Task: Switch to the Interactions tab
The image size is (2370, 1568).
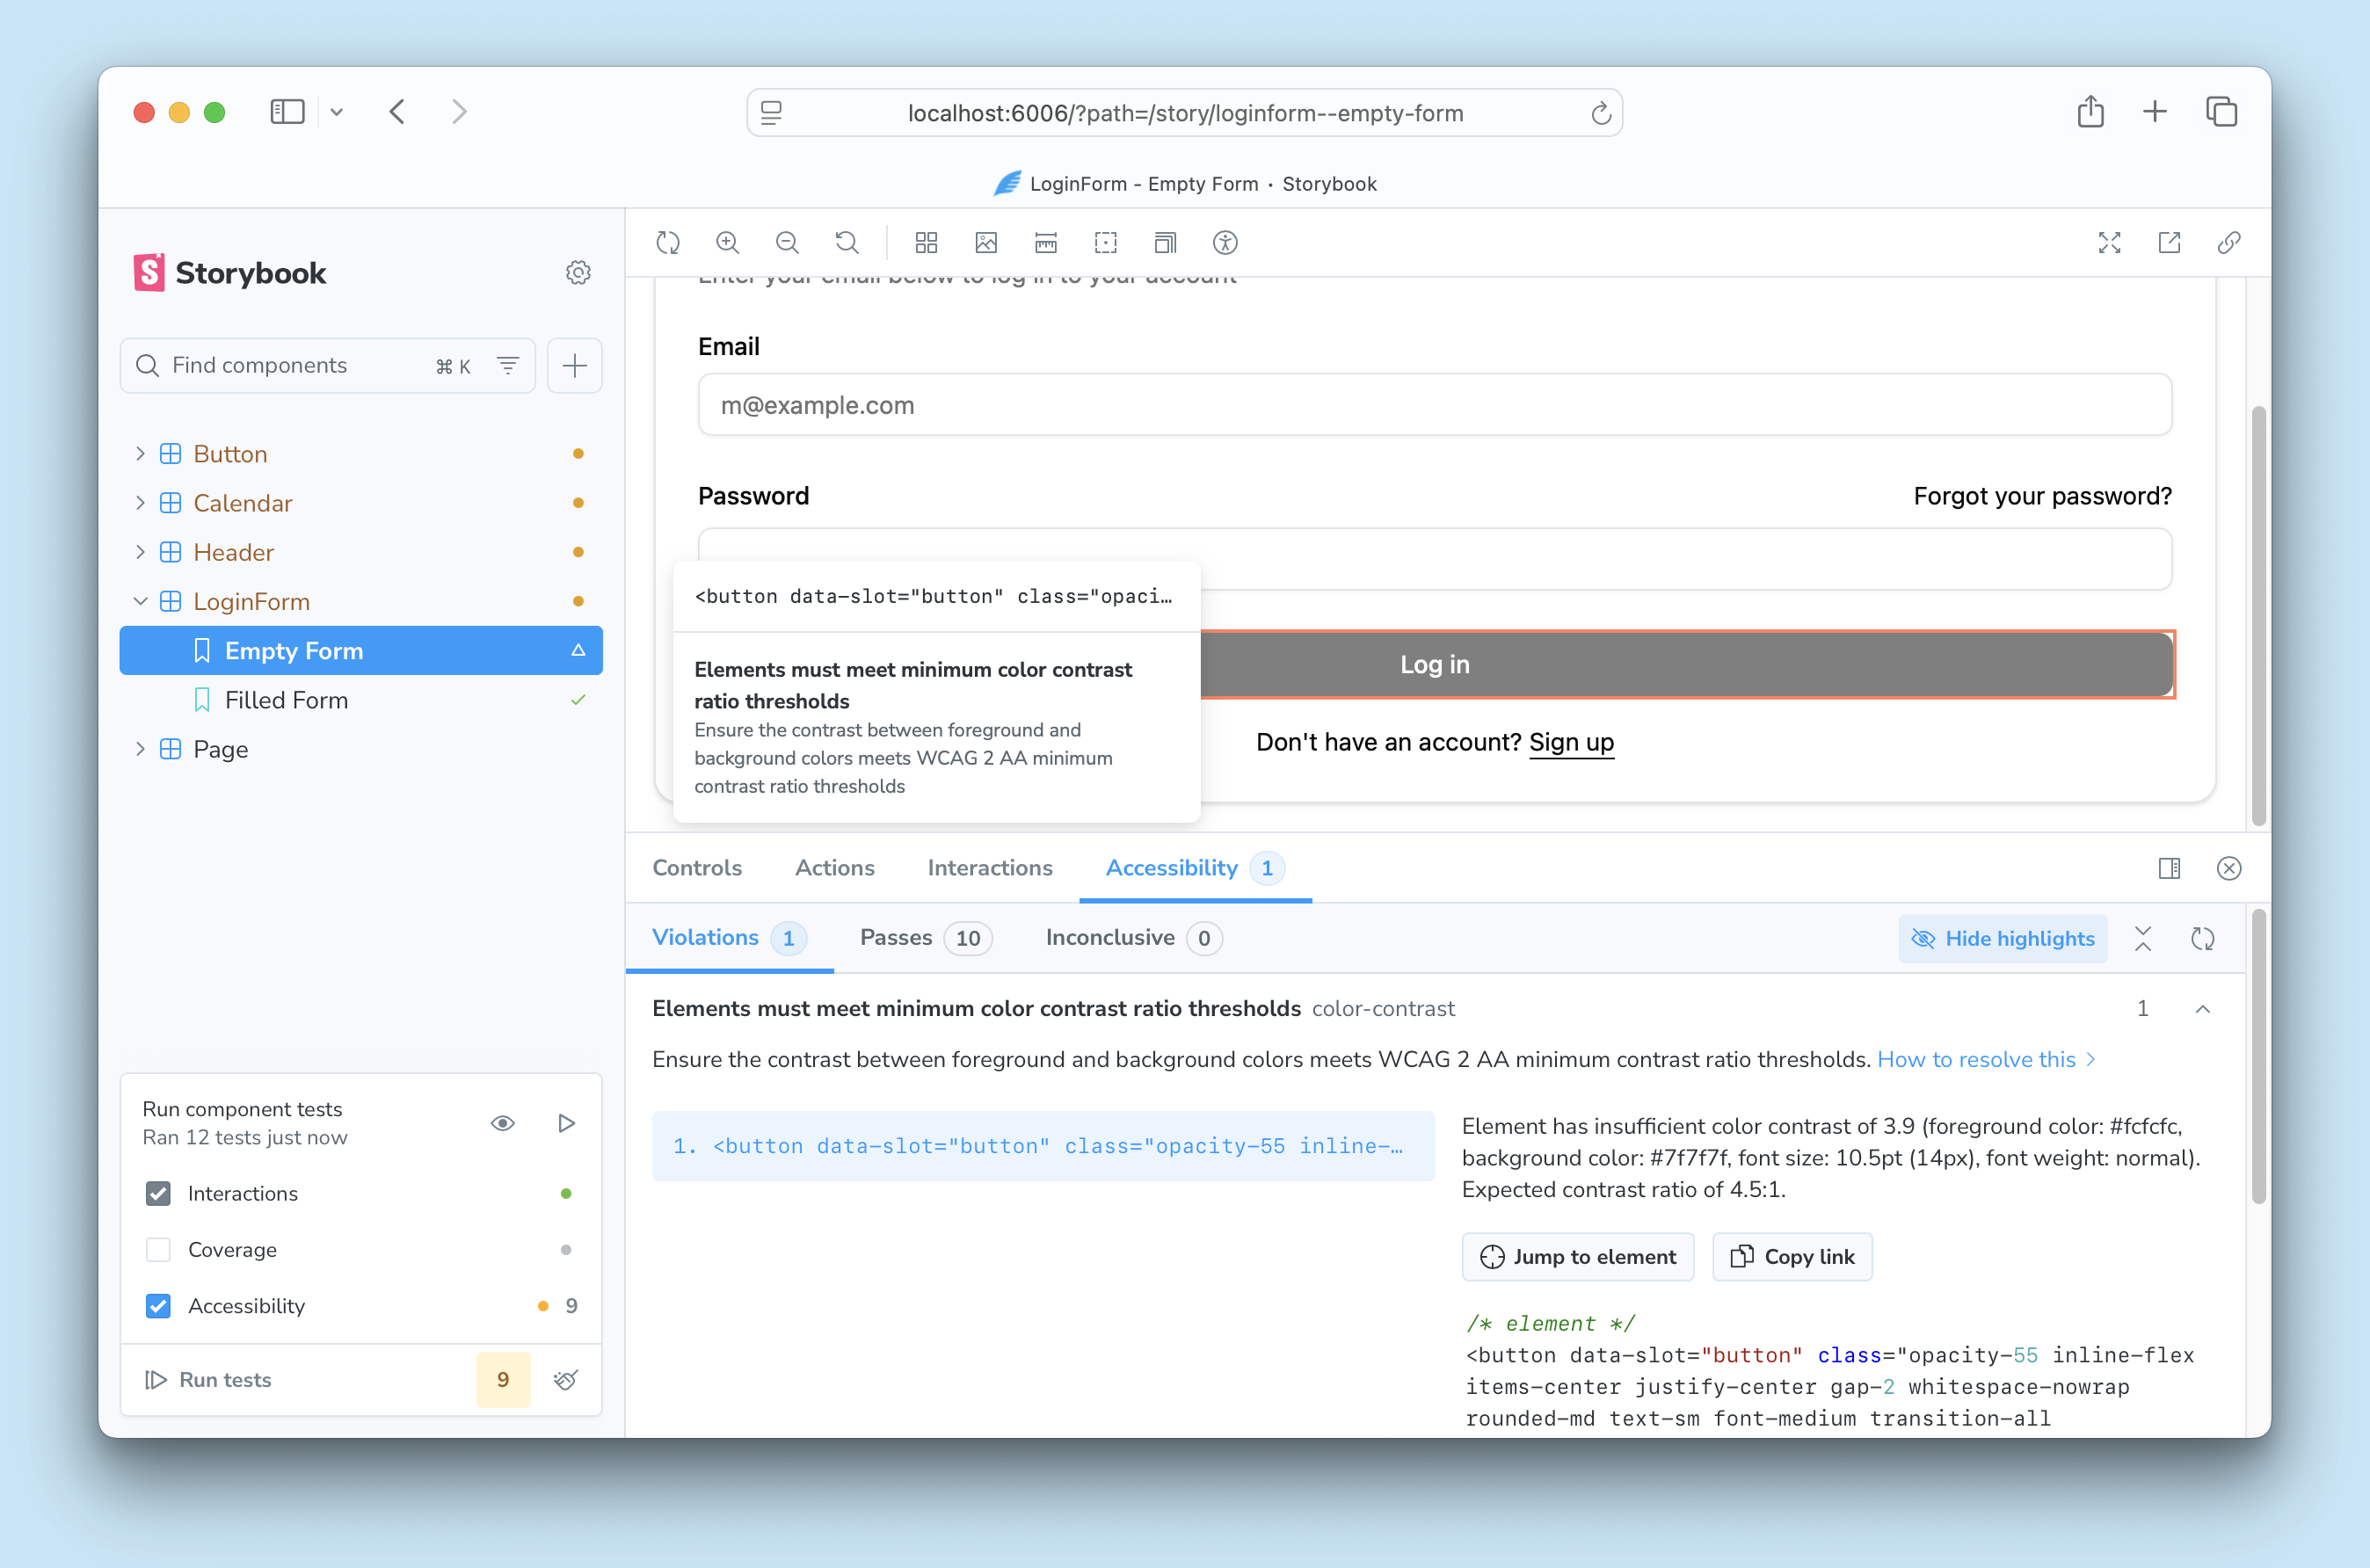Action: tap(989, 868)
